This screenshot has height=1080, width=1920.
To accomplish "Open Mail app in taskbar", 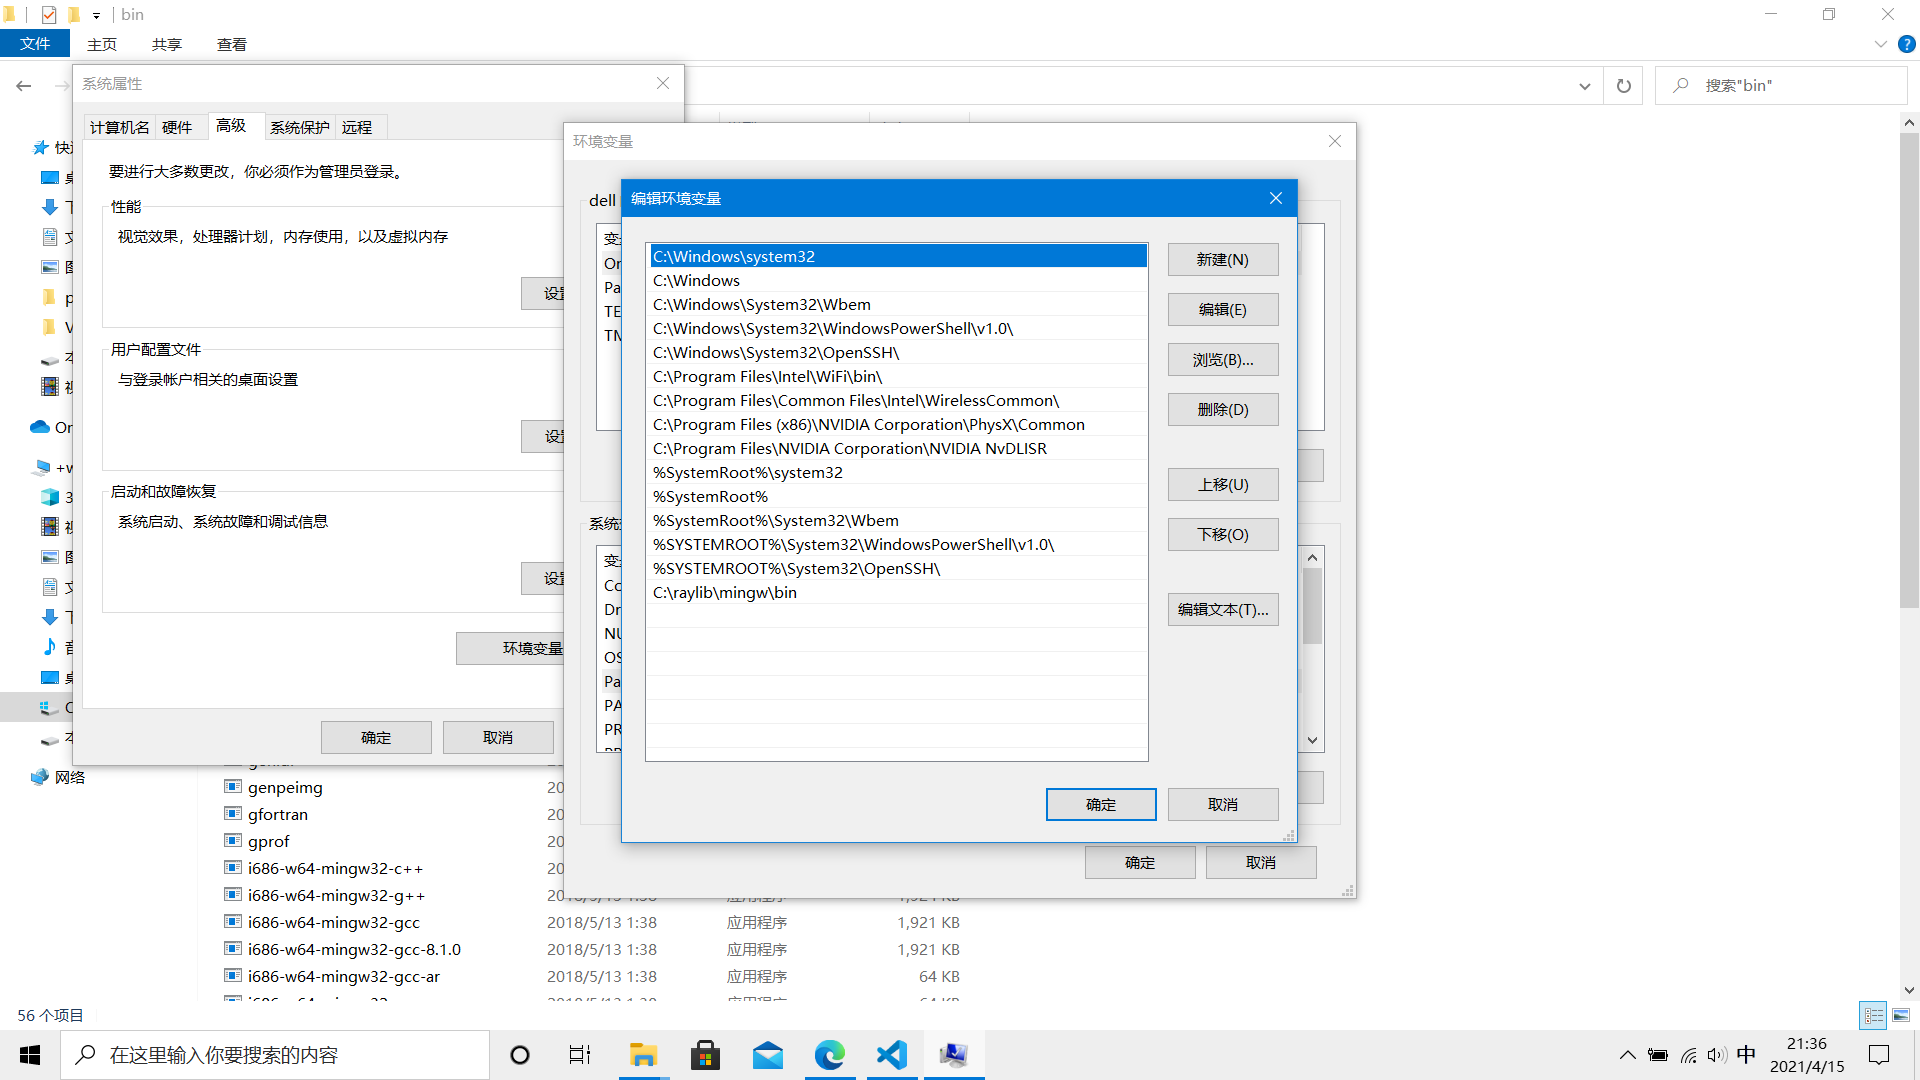I will click(x=767, y=1055).
